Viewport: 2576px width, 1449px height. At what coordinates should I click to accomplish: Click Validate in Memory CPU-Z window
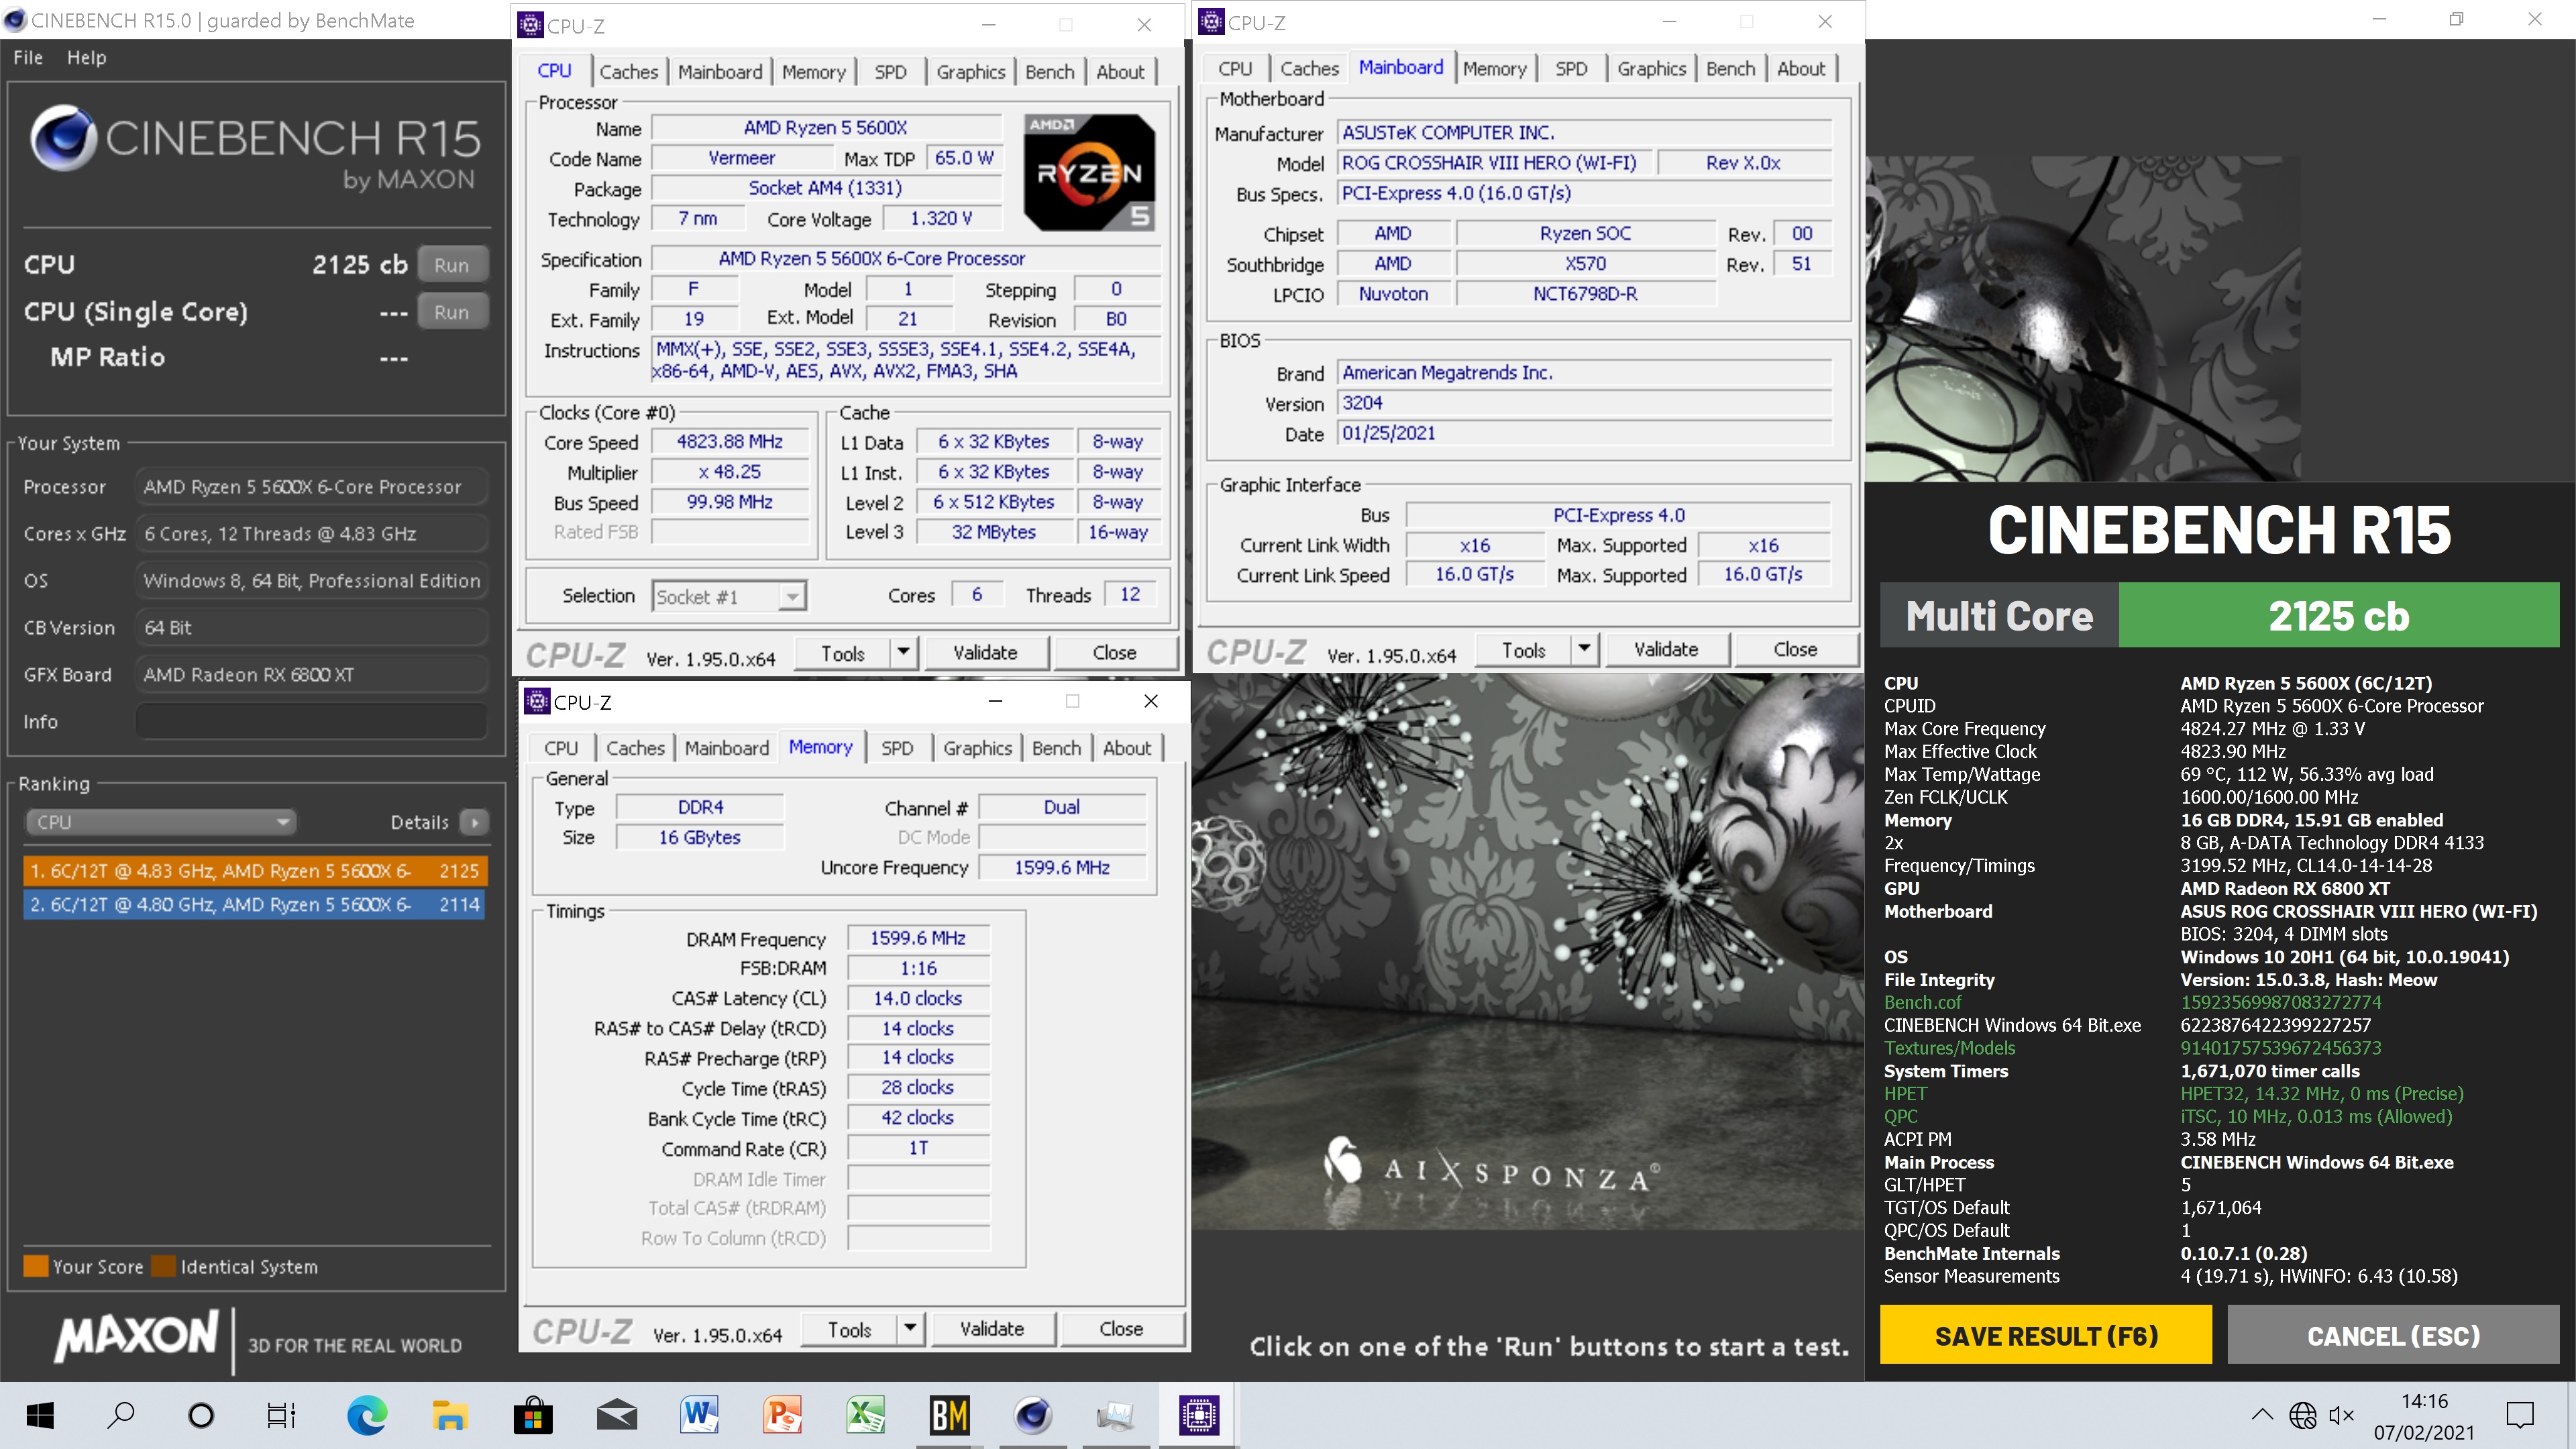click(991, 1329)
